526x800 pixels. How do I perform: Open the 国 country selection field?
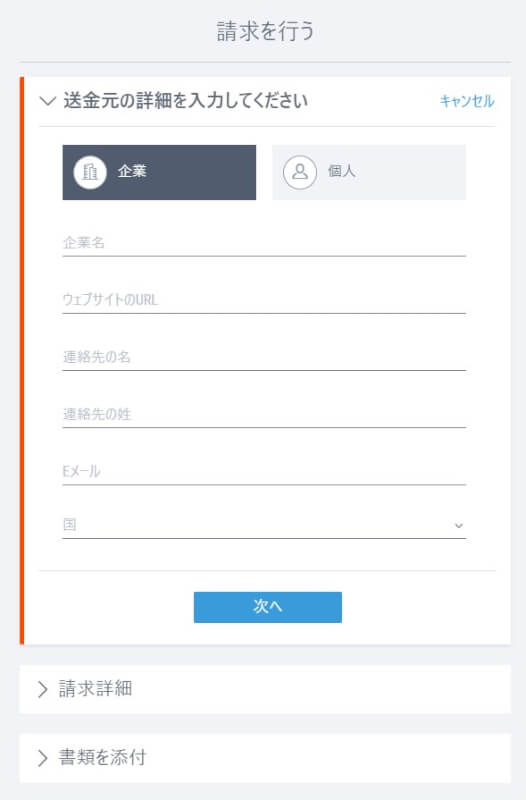[264, 525]
